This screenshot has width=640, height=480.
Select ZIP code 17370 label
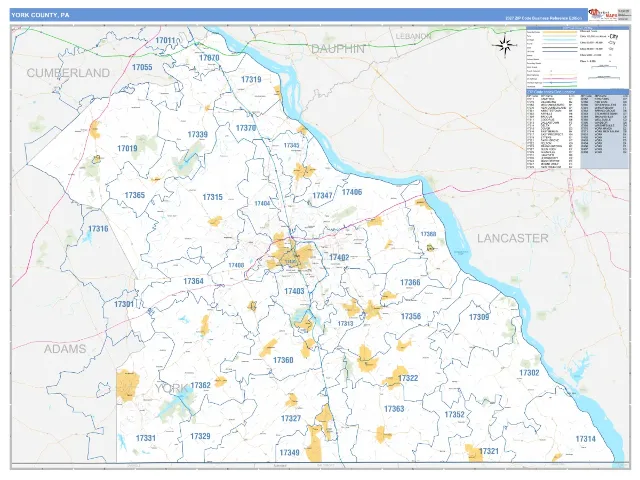point(246,128)
